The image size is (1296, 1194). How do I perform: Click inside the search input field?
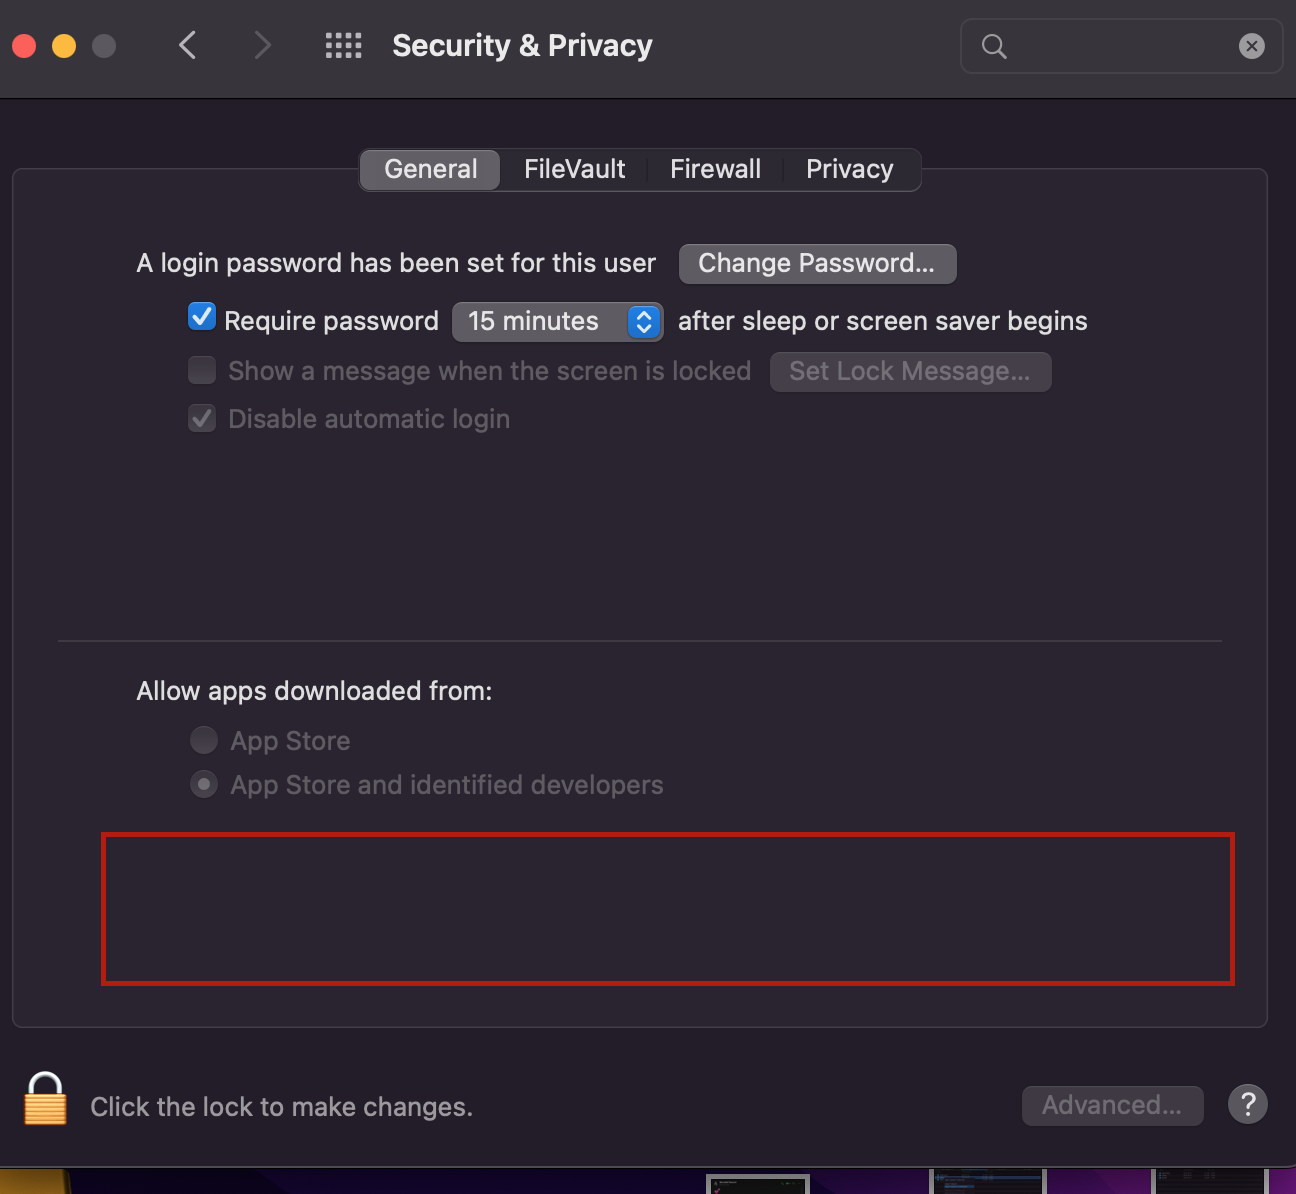pos(1120,46)
